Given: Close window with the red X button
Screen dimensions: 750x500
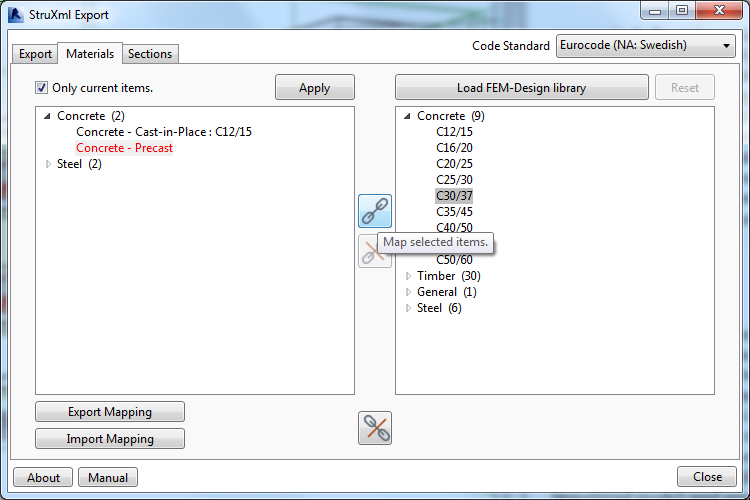Looking at the screenshot, I should point(719,11).
